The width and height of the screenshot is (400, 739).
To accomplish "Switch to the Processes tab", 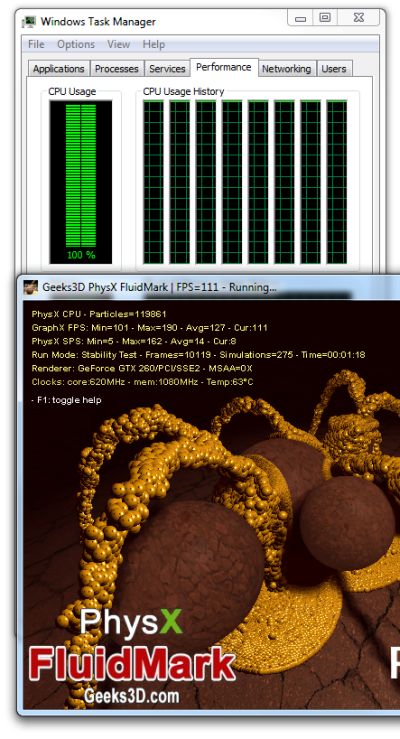I will pos(116,69).
